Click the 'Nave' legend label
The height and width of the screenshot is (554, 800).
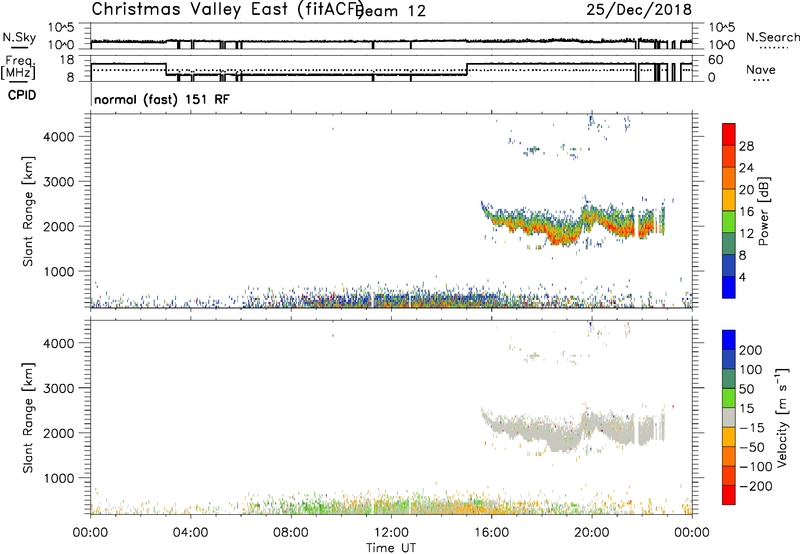(761, 69)
